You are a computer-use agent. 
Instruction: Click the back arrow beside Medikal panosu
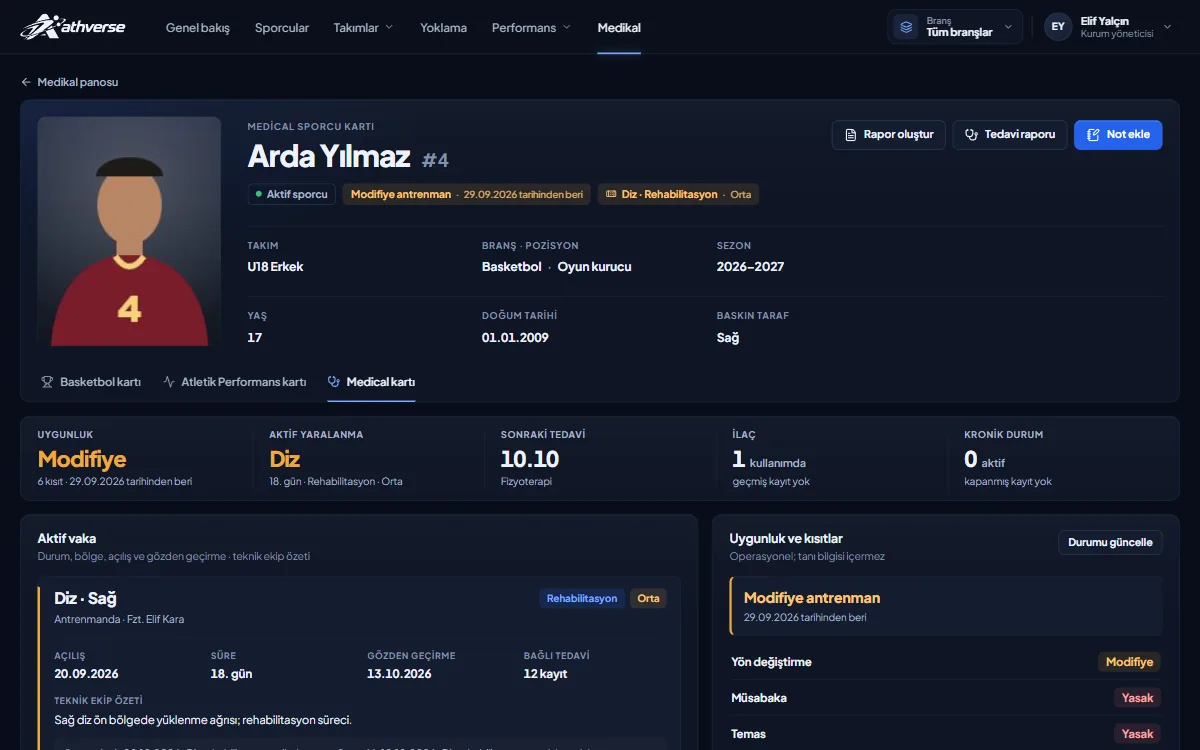coord(26,82)
